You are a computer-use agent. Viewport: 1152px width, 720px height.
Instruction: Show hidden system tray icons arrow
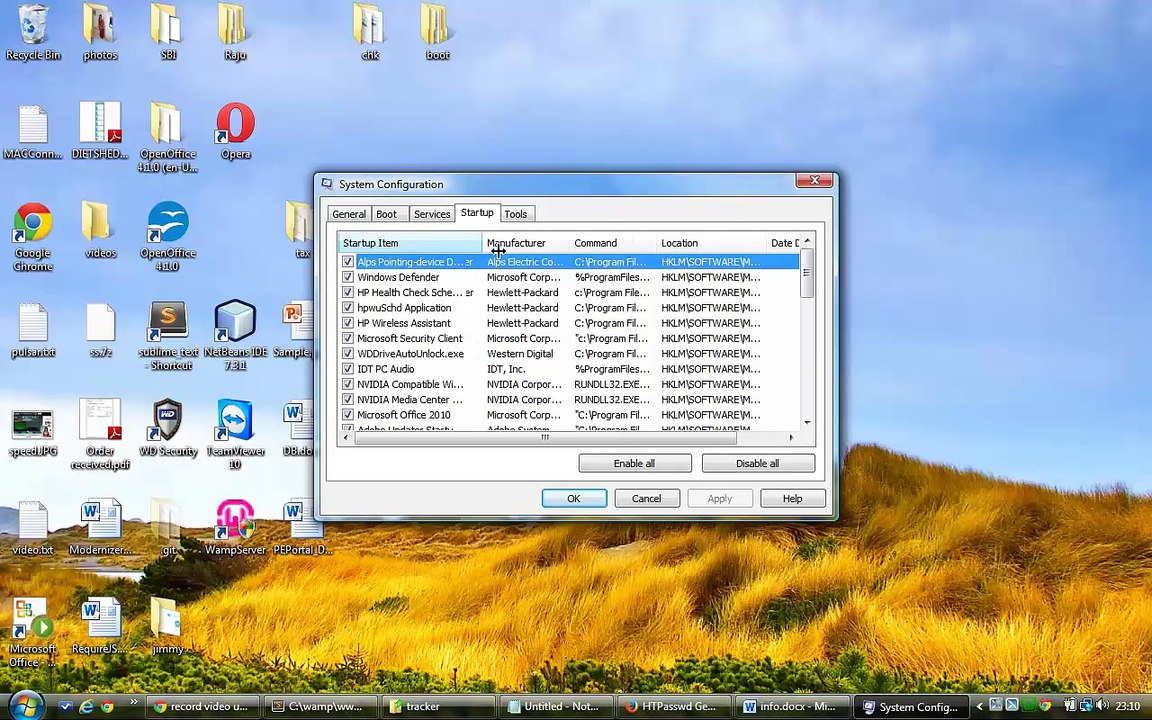979,707
